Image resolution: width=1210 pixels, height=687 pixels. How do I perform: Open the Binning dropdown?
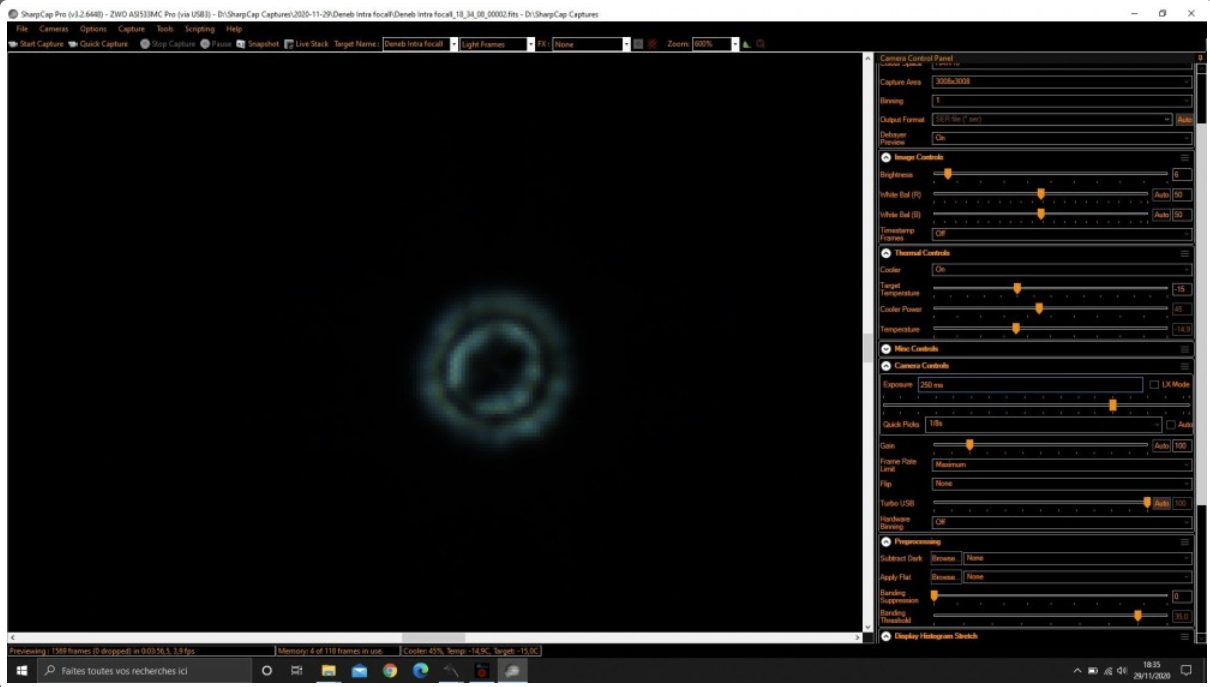(1061, 101)
